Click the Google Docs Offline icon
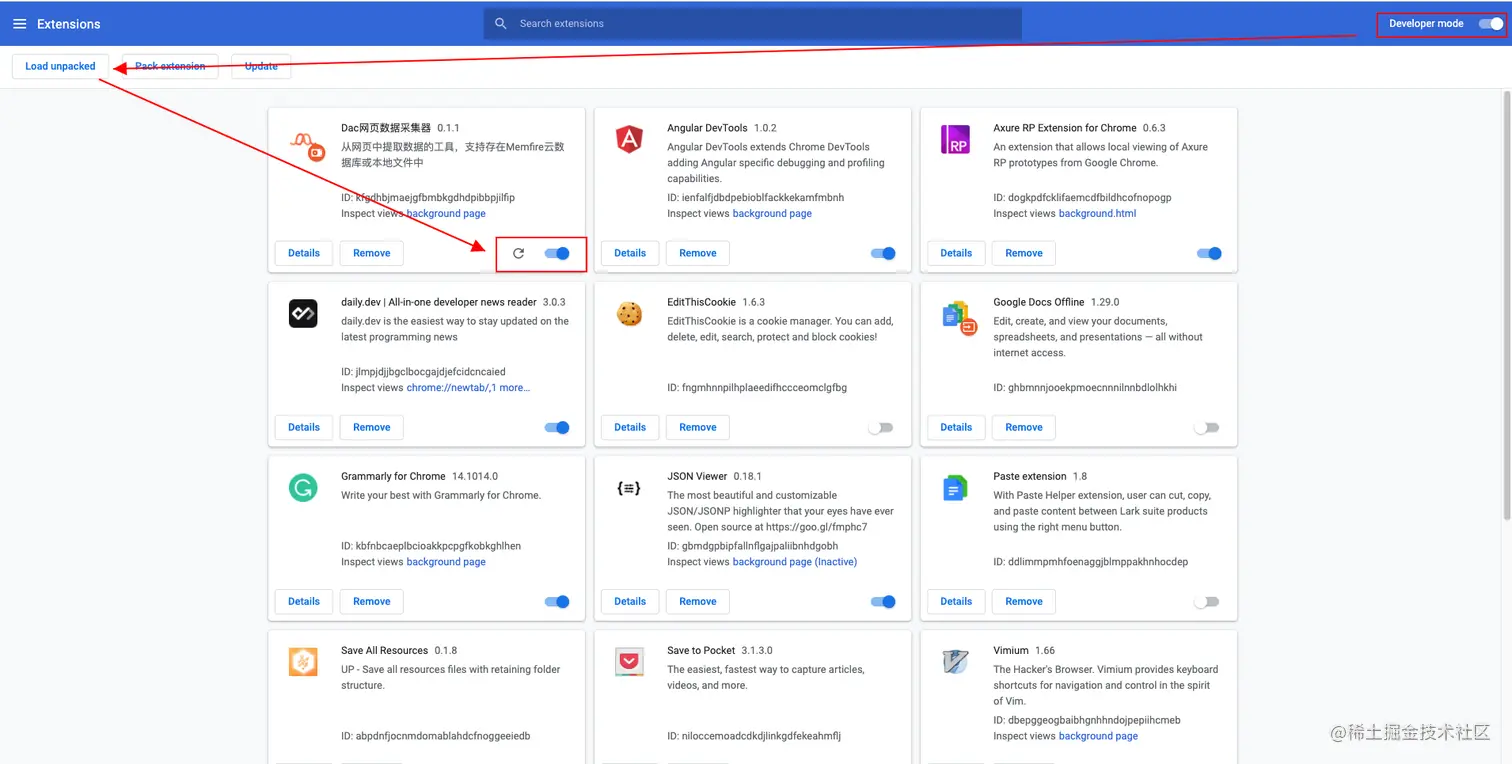Image resolution: width=1512 pixels, height=764 pixels. (959, 317)
